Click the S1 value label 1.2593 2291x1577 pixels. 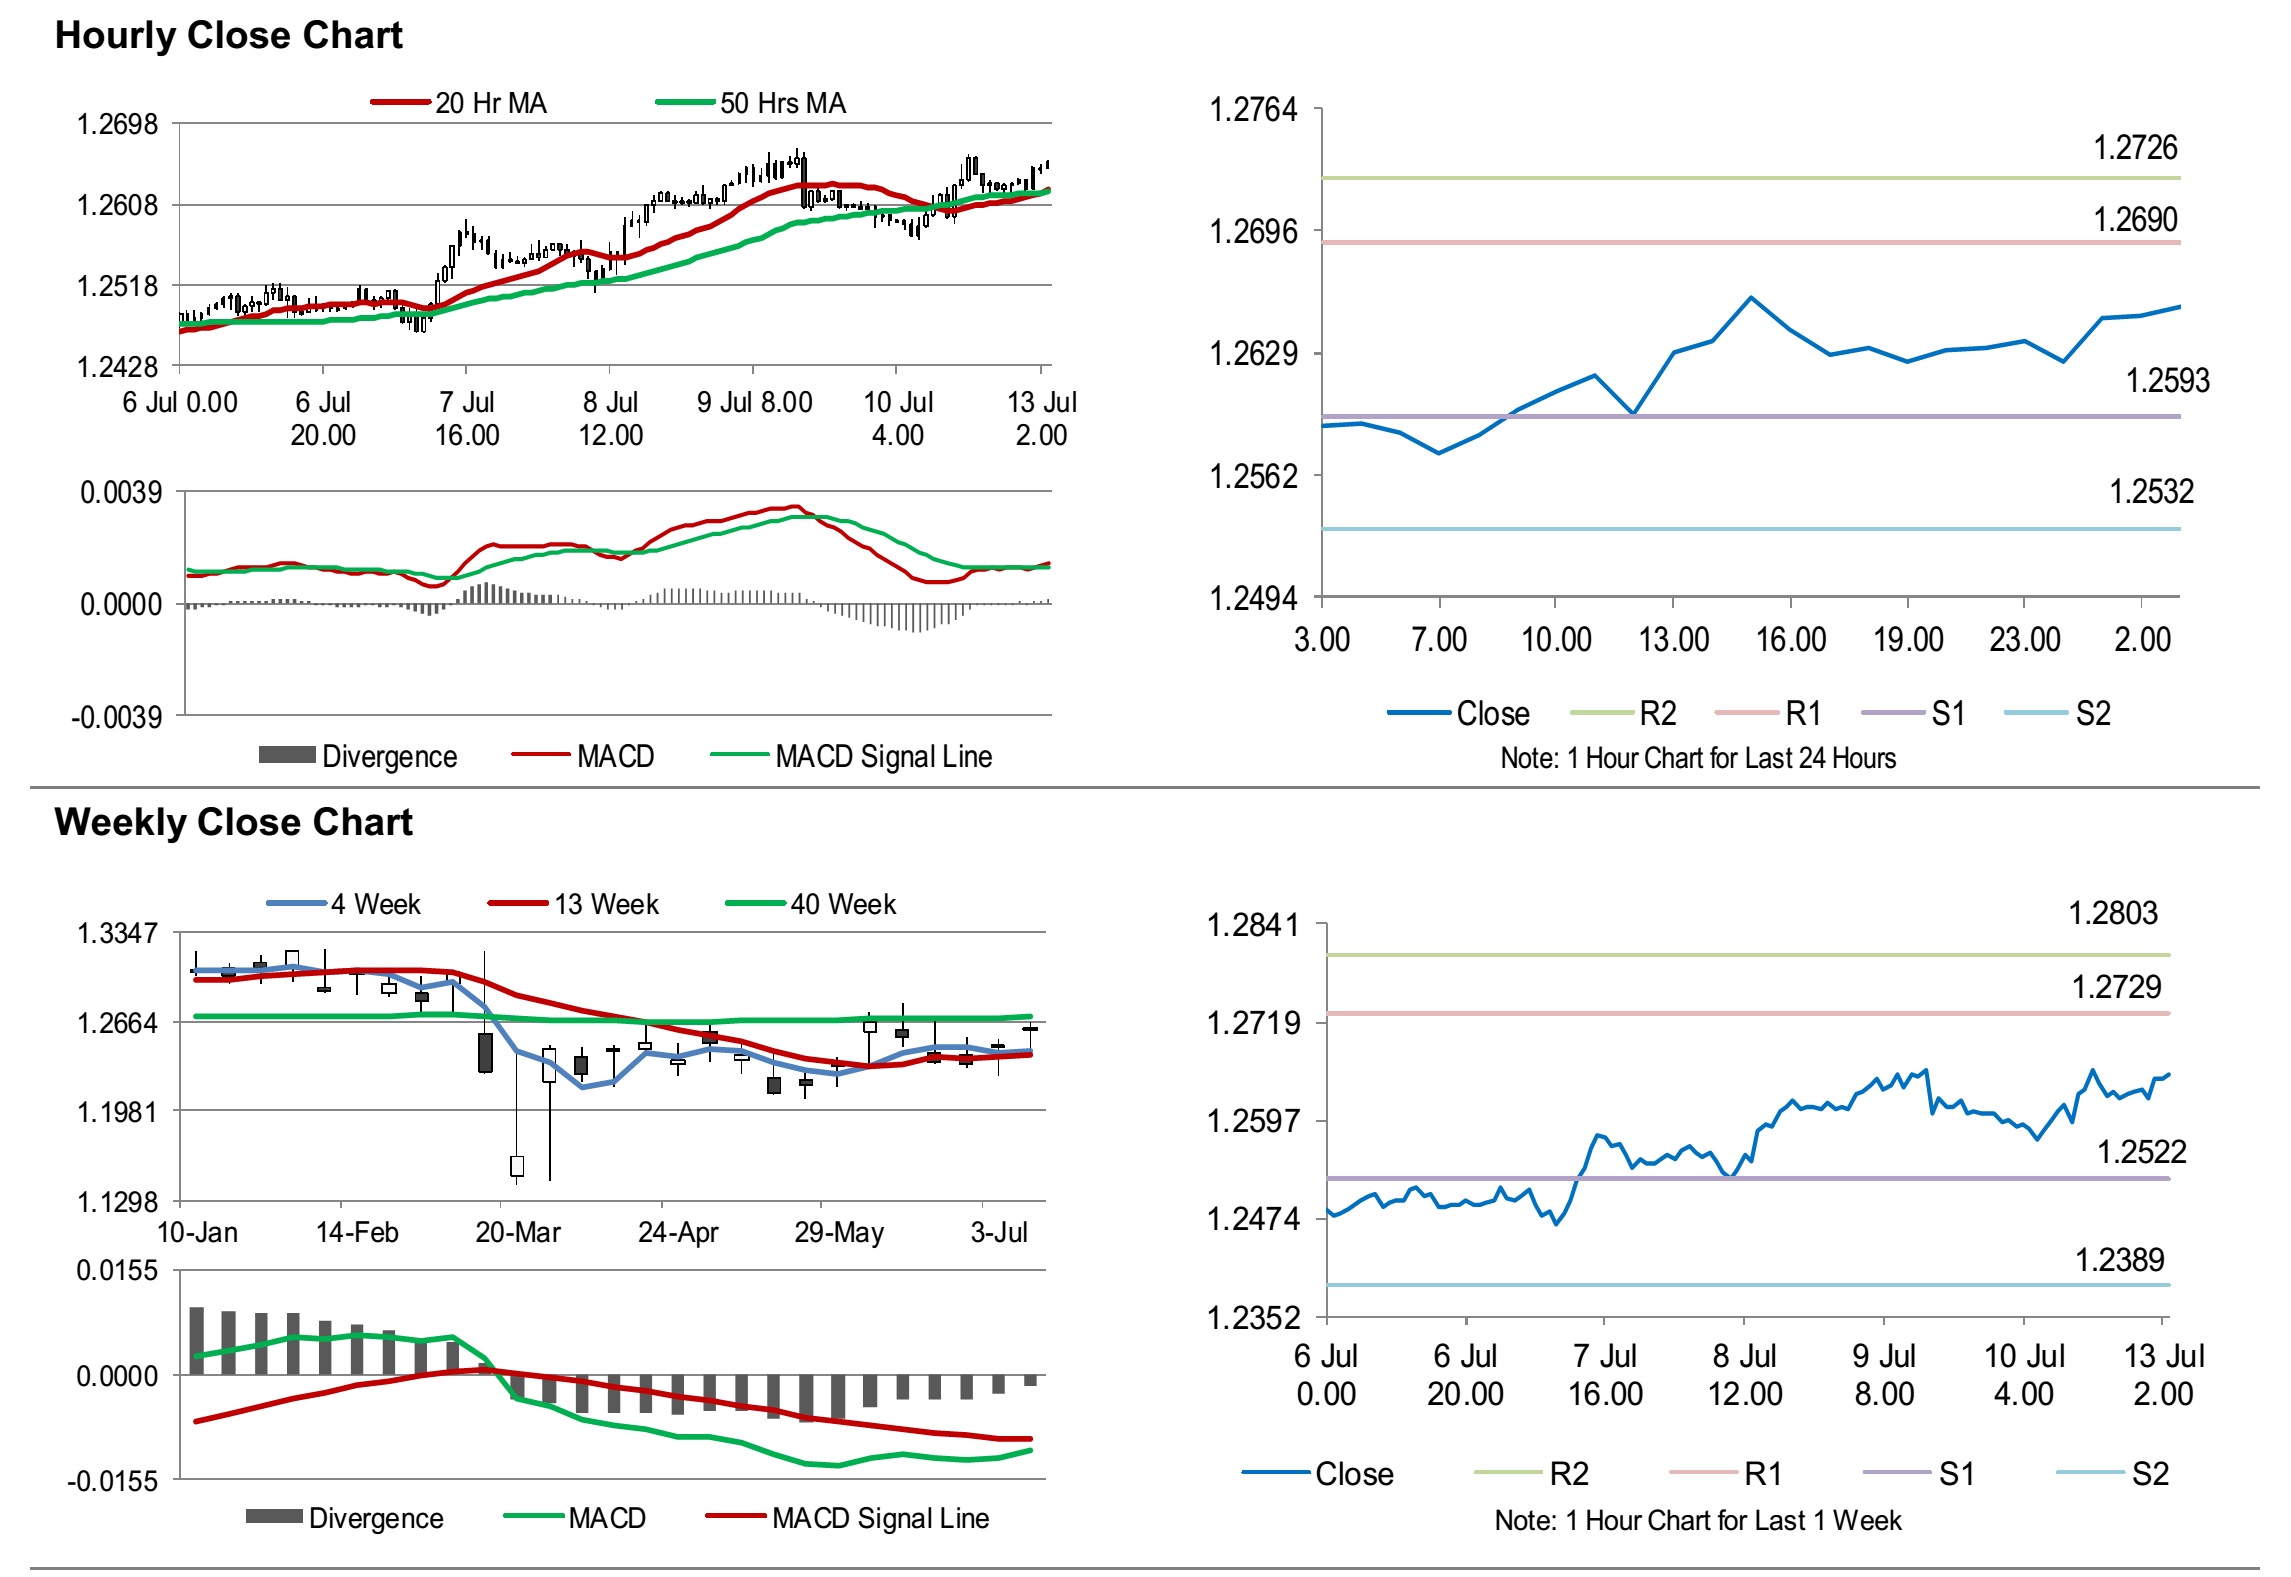point(2166,381)
